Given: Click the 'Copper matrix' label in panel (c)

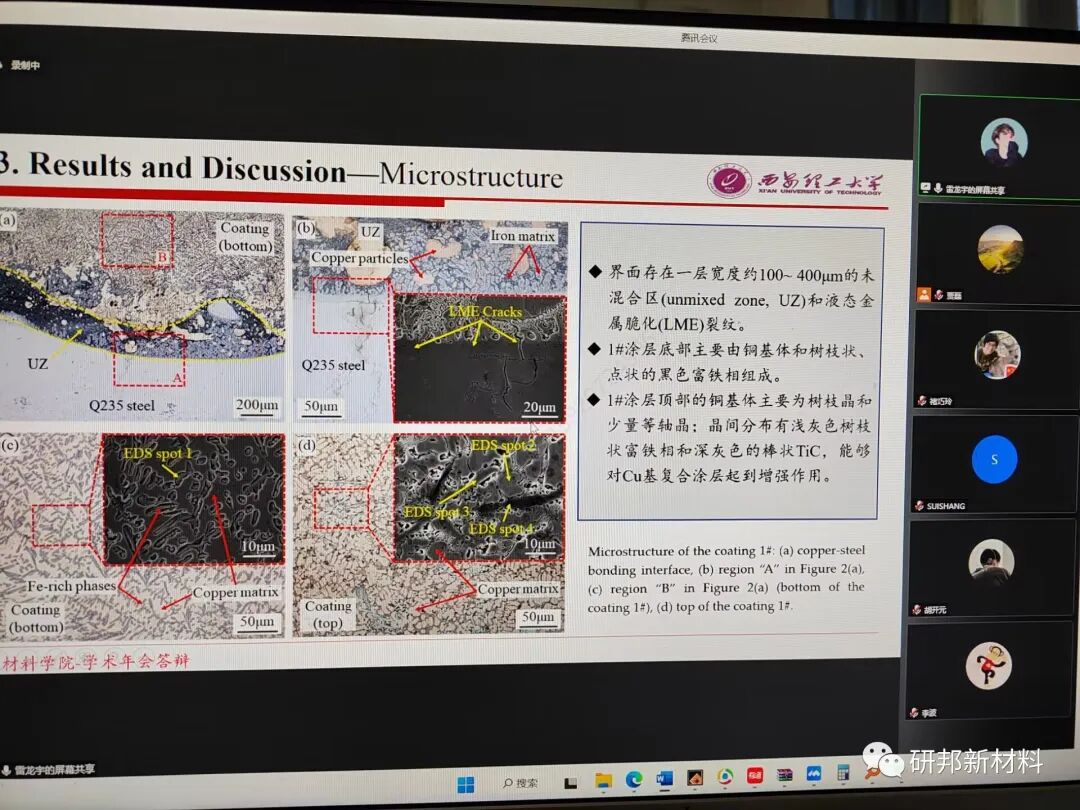Looking at the screenshot, I should point(236,592).
